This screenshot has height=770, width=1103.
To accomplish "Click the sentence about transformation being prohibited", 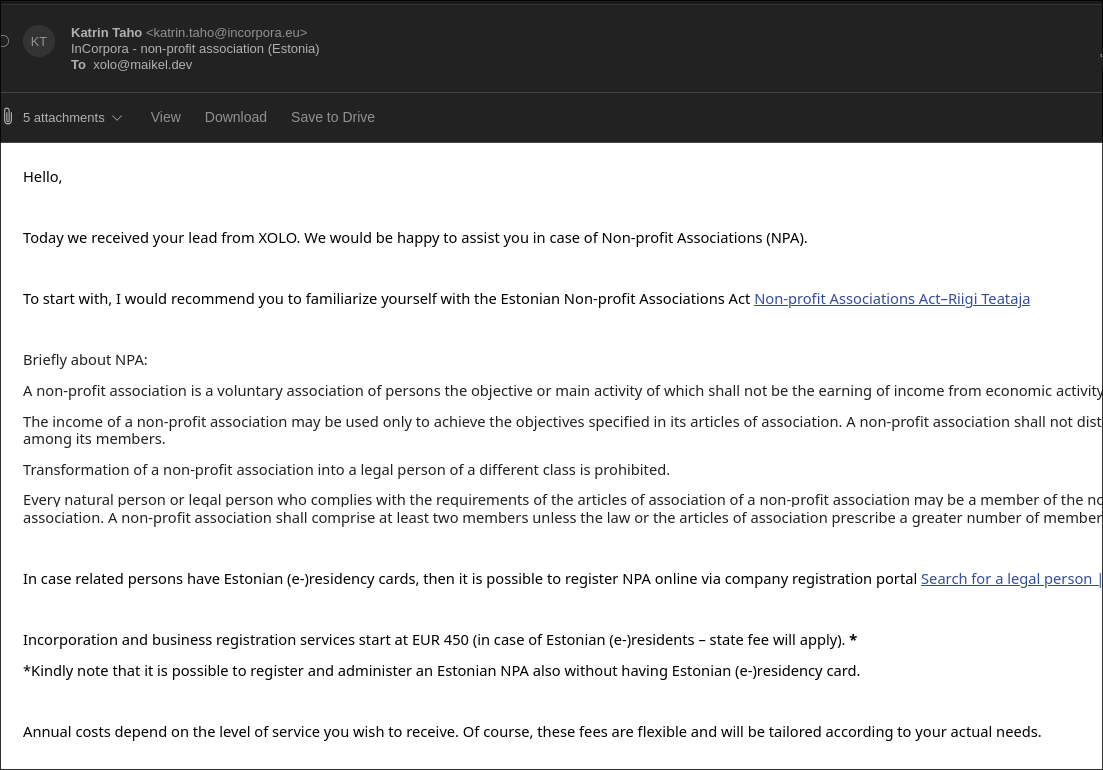I will click(346, 470).
